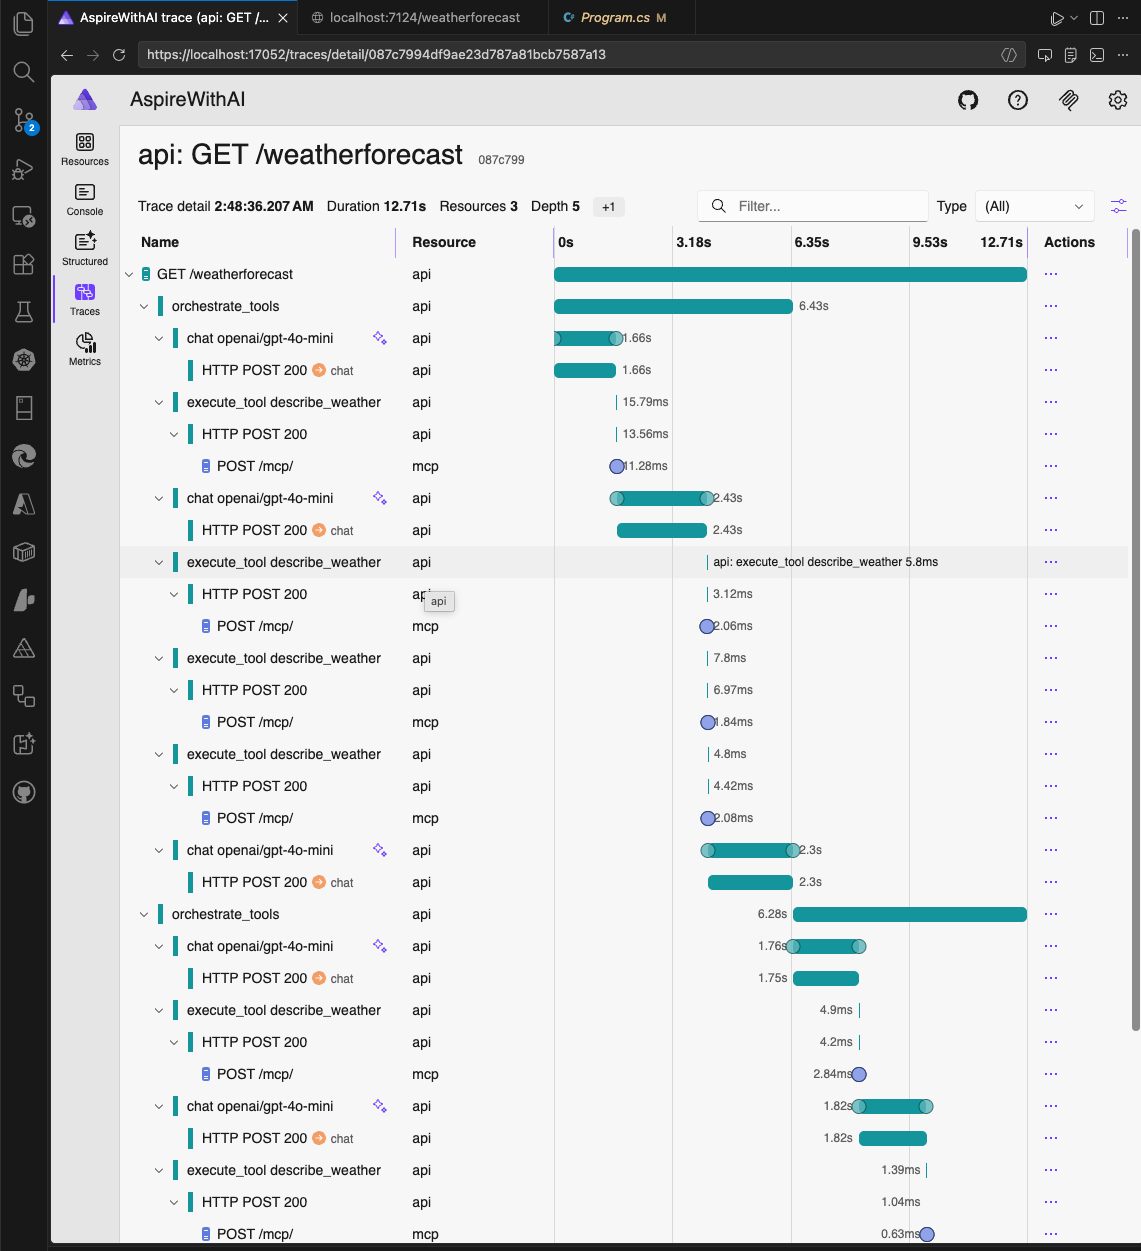
Task: Open the GitHub repository icon in header
Action: [968, 100]
